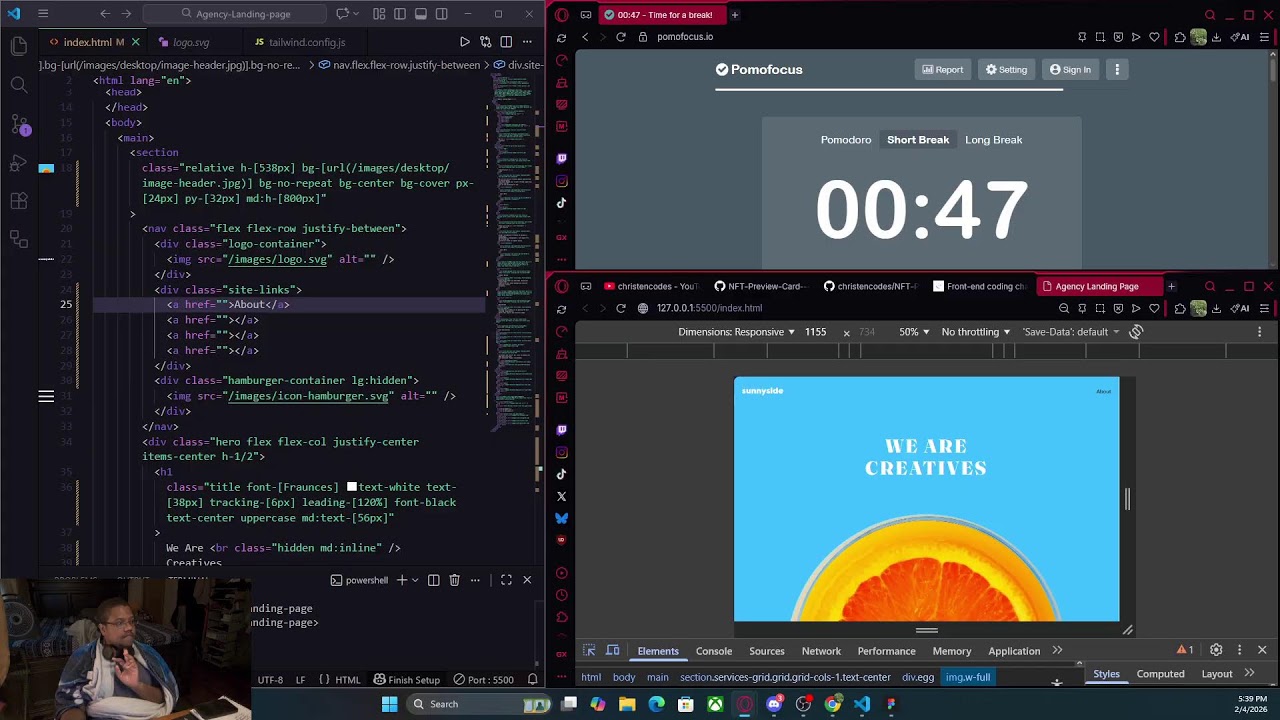Click UTF-8 encoding in status bar

(x=270, y=680)
